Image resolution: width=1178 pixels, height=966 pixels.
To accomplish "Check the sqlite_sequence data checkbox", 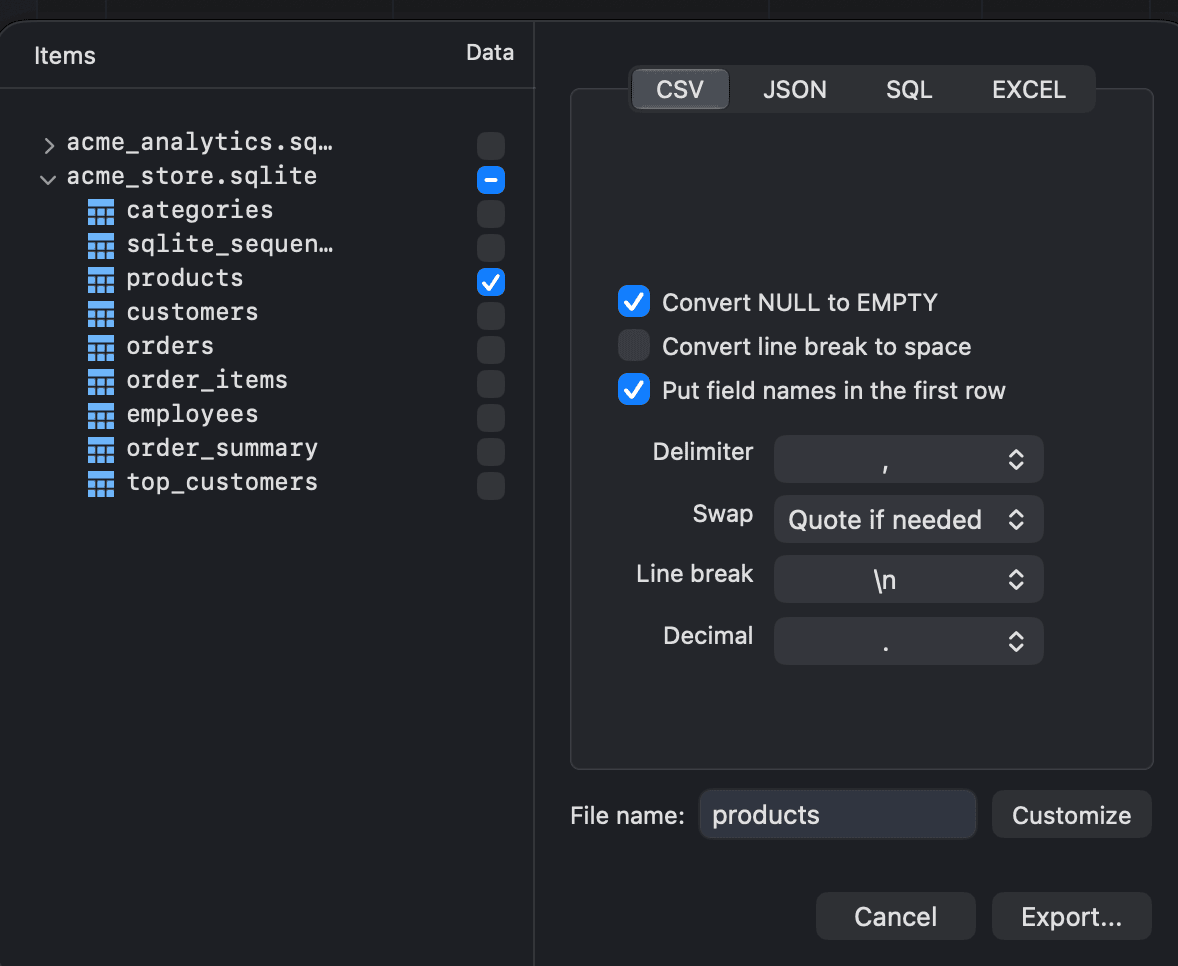I will pyautogui.click(x=491, y=248).
